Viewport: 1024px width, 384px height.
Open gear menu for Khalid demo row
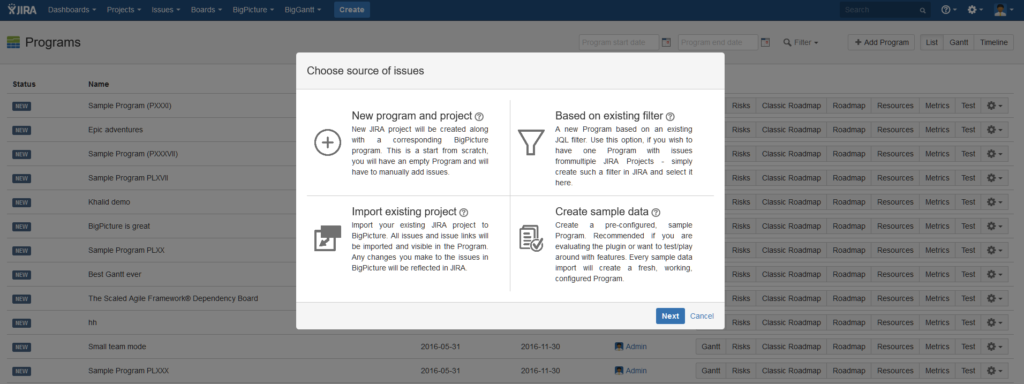click(x=994, y=202)
